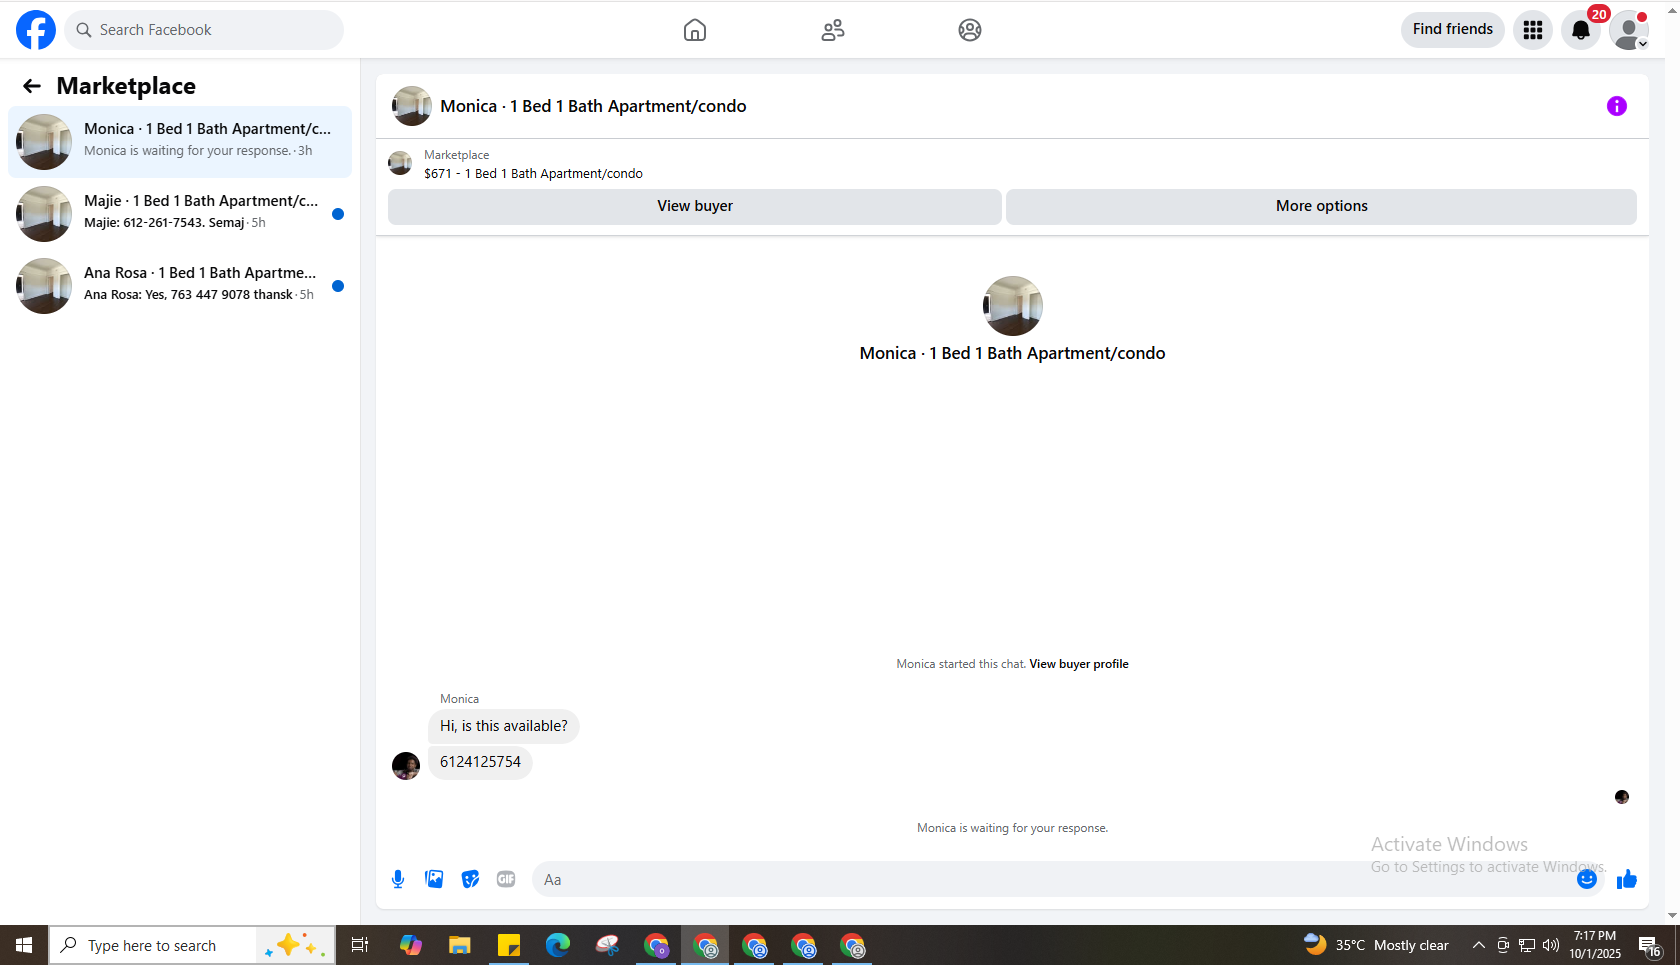
Task: Open the '$671 - 1 Bed 1 Bath Apartment/condo' listing
Action: [533, 174]
